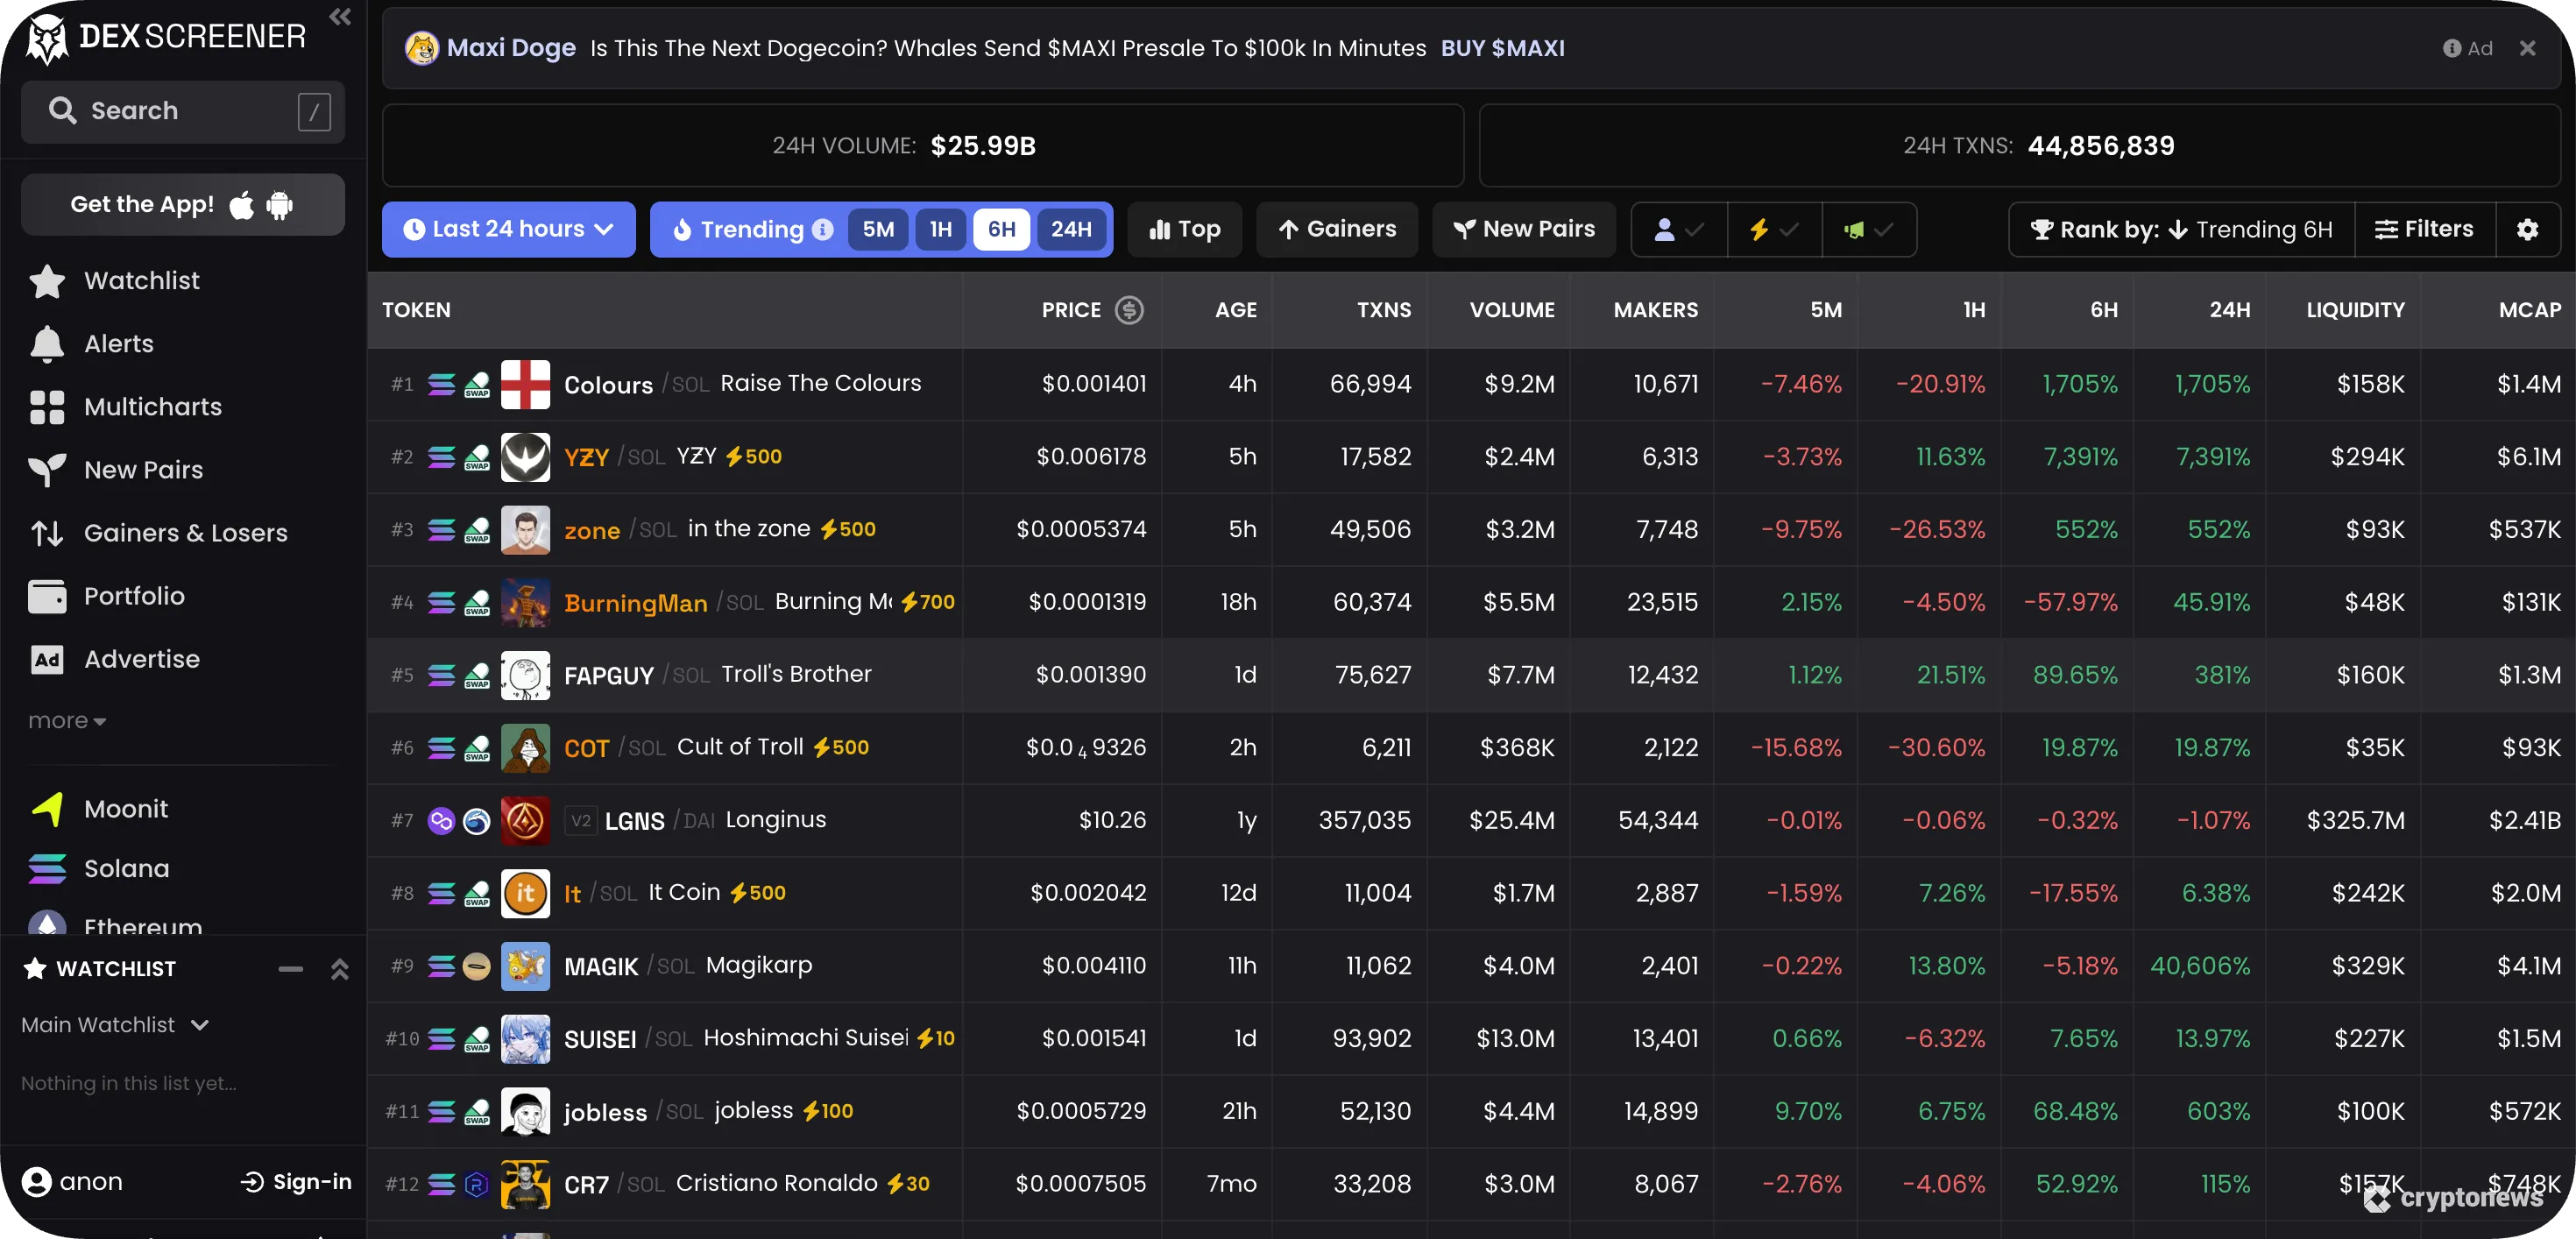The width and height of the screenshot is (2576, 1239).
Task: Open the Last 24 hours dropdown
Action: 508,229
